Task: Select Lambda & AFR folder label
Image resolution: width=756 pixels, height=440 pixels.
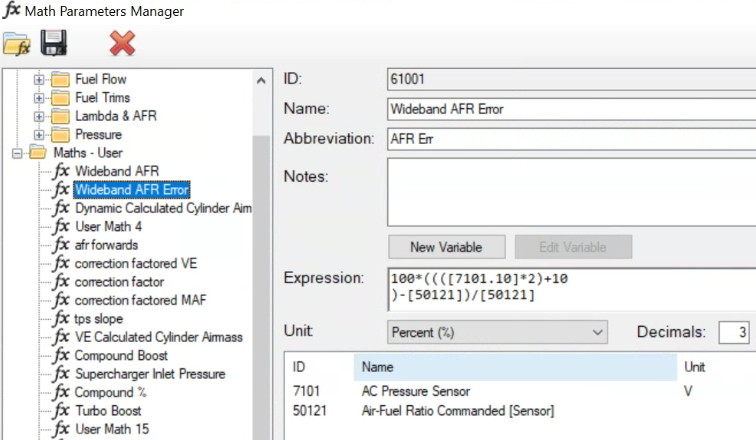Action: tap(116, 116)
